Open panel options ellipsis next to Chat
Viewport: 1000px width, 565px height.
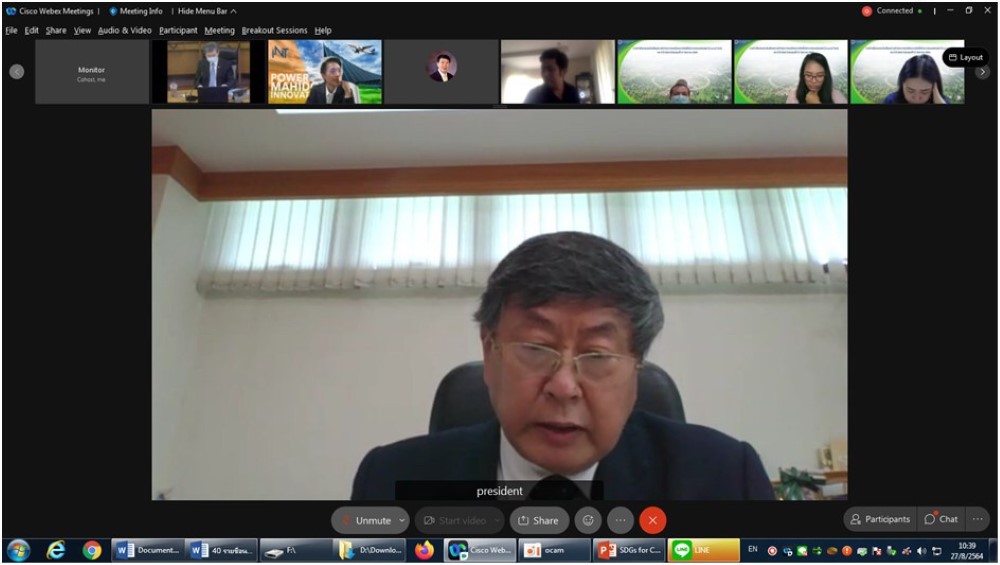pos(977,519)
